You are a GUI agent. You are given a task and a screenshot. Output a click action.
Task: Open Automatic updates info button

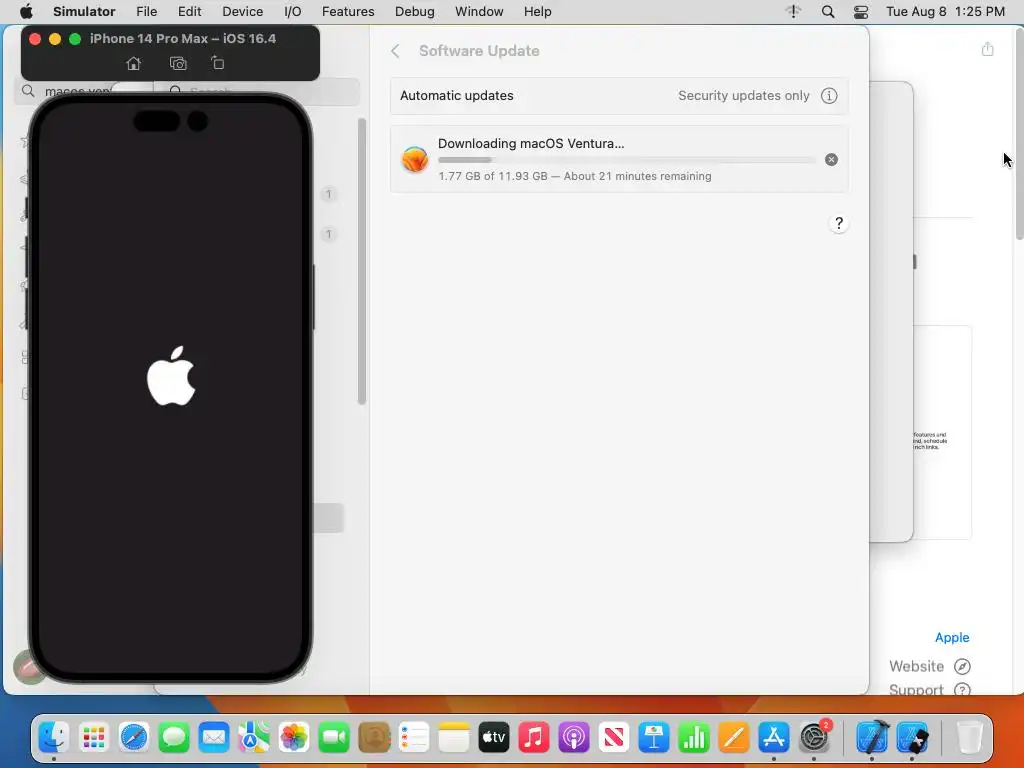(x=829, y=95)
